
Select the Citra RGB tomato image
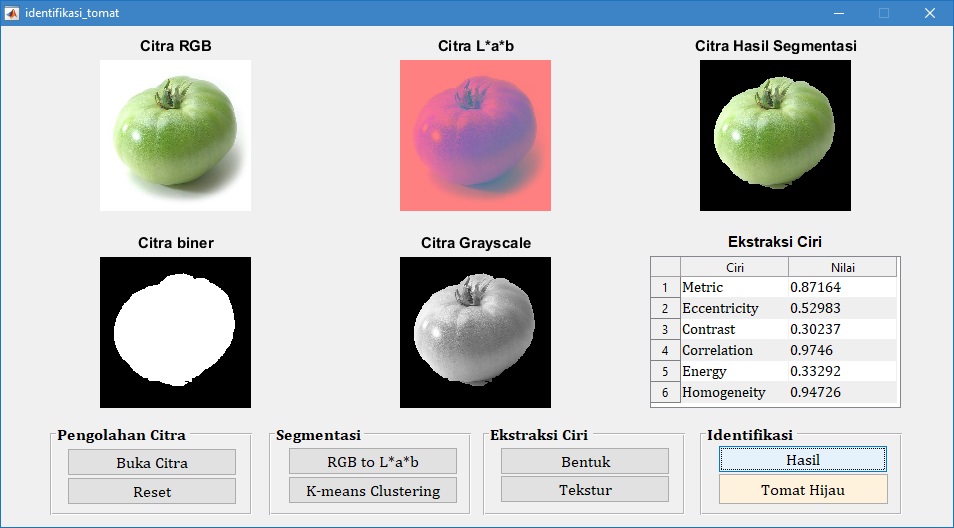click(x=175, y=135)
